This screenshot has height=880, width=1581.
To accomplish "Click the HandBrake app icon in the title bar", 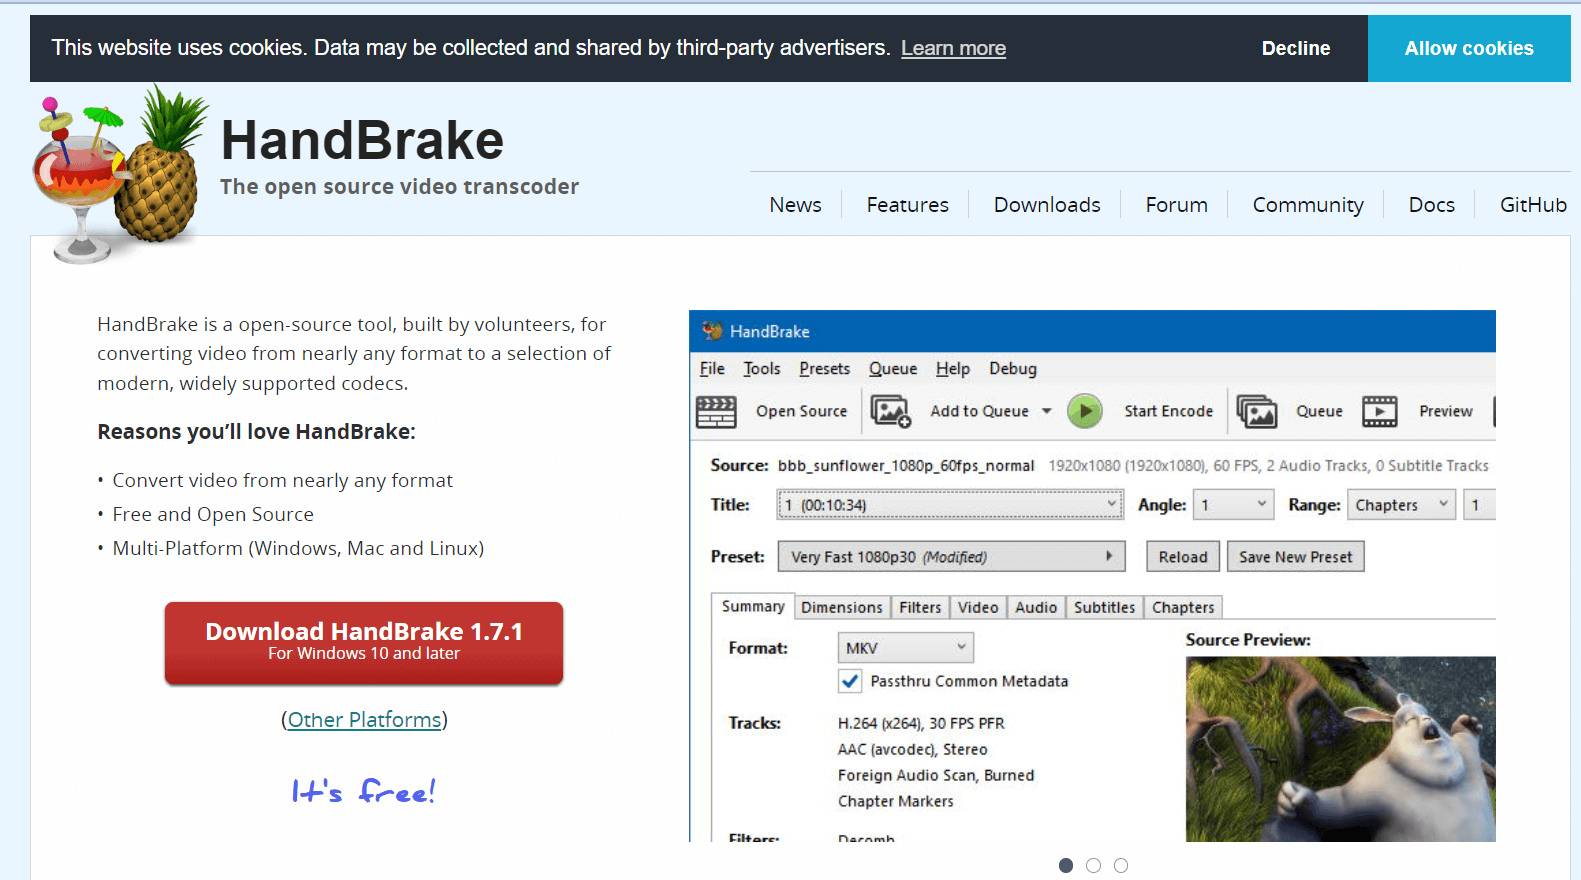I will pos(712,331).
